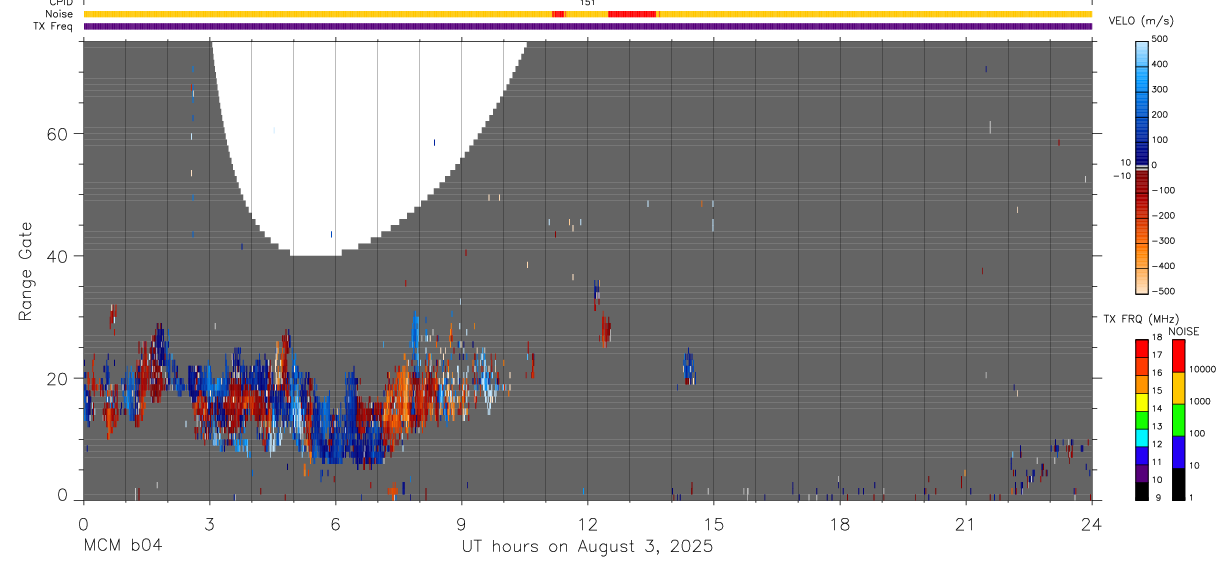Click the wide red segment in the Noise strip
Screen dimensions: 1228x567
click(x=632, y=14)
